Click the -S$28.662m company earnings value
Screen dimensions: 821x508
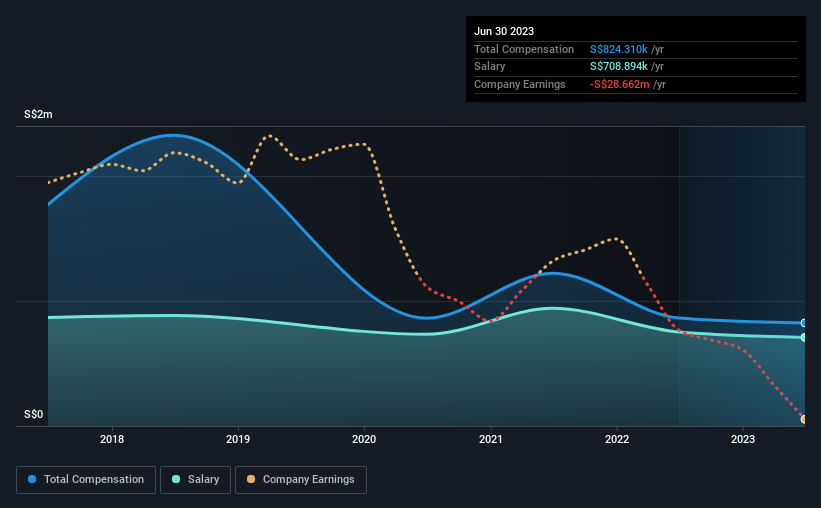(x=619, y=84)
